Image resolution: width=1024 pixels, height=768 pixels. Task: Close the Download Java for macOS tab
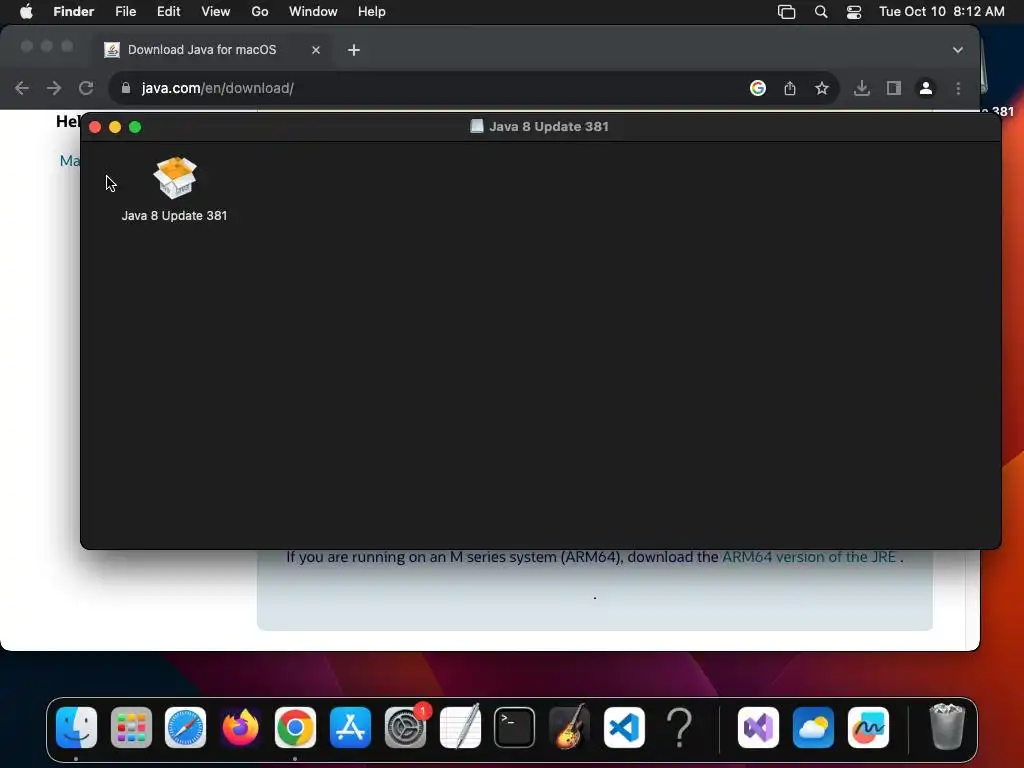[316, 50]
